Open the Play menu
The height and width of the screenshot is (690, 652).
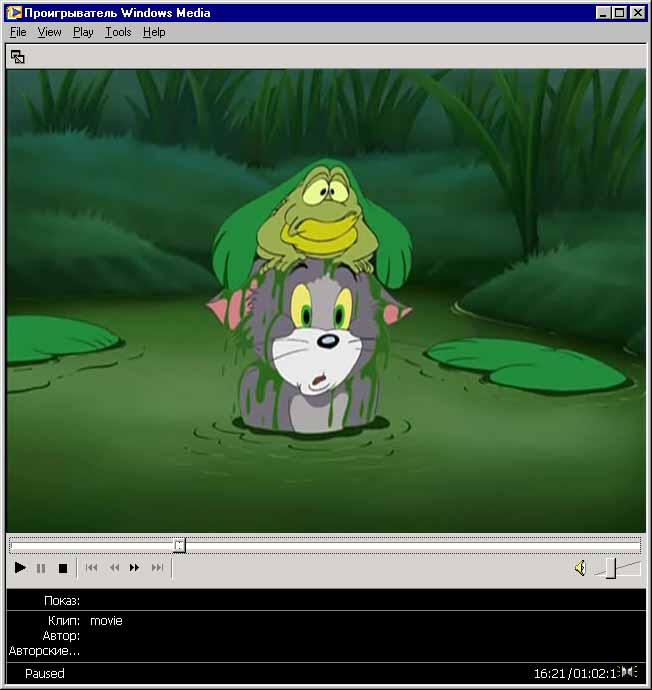[83, 32]
